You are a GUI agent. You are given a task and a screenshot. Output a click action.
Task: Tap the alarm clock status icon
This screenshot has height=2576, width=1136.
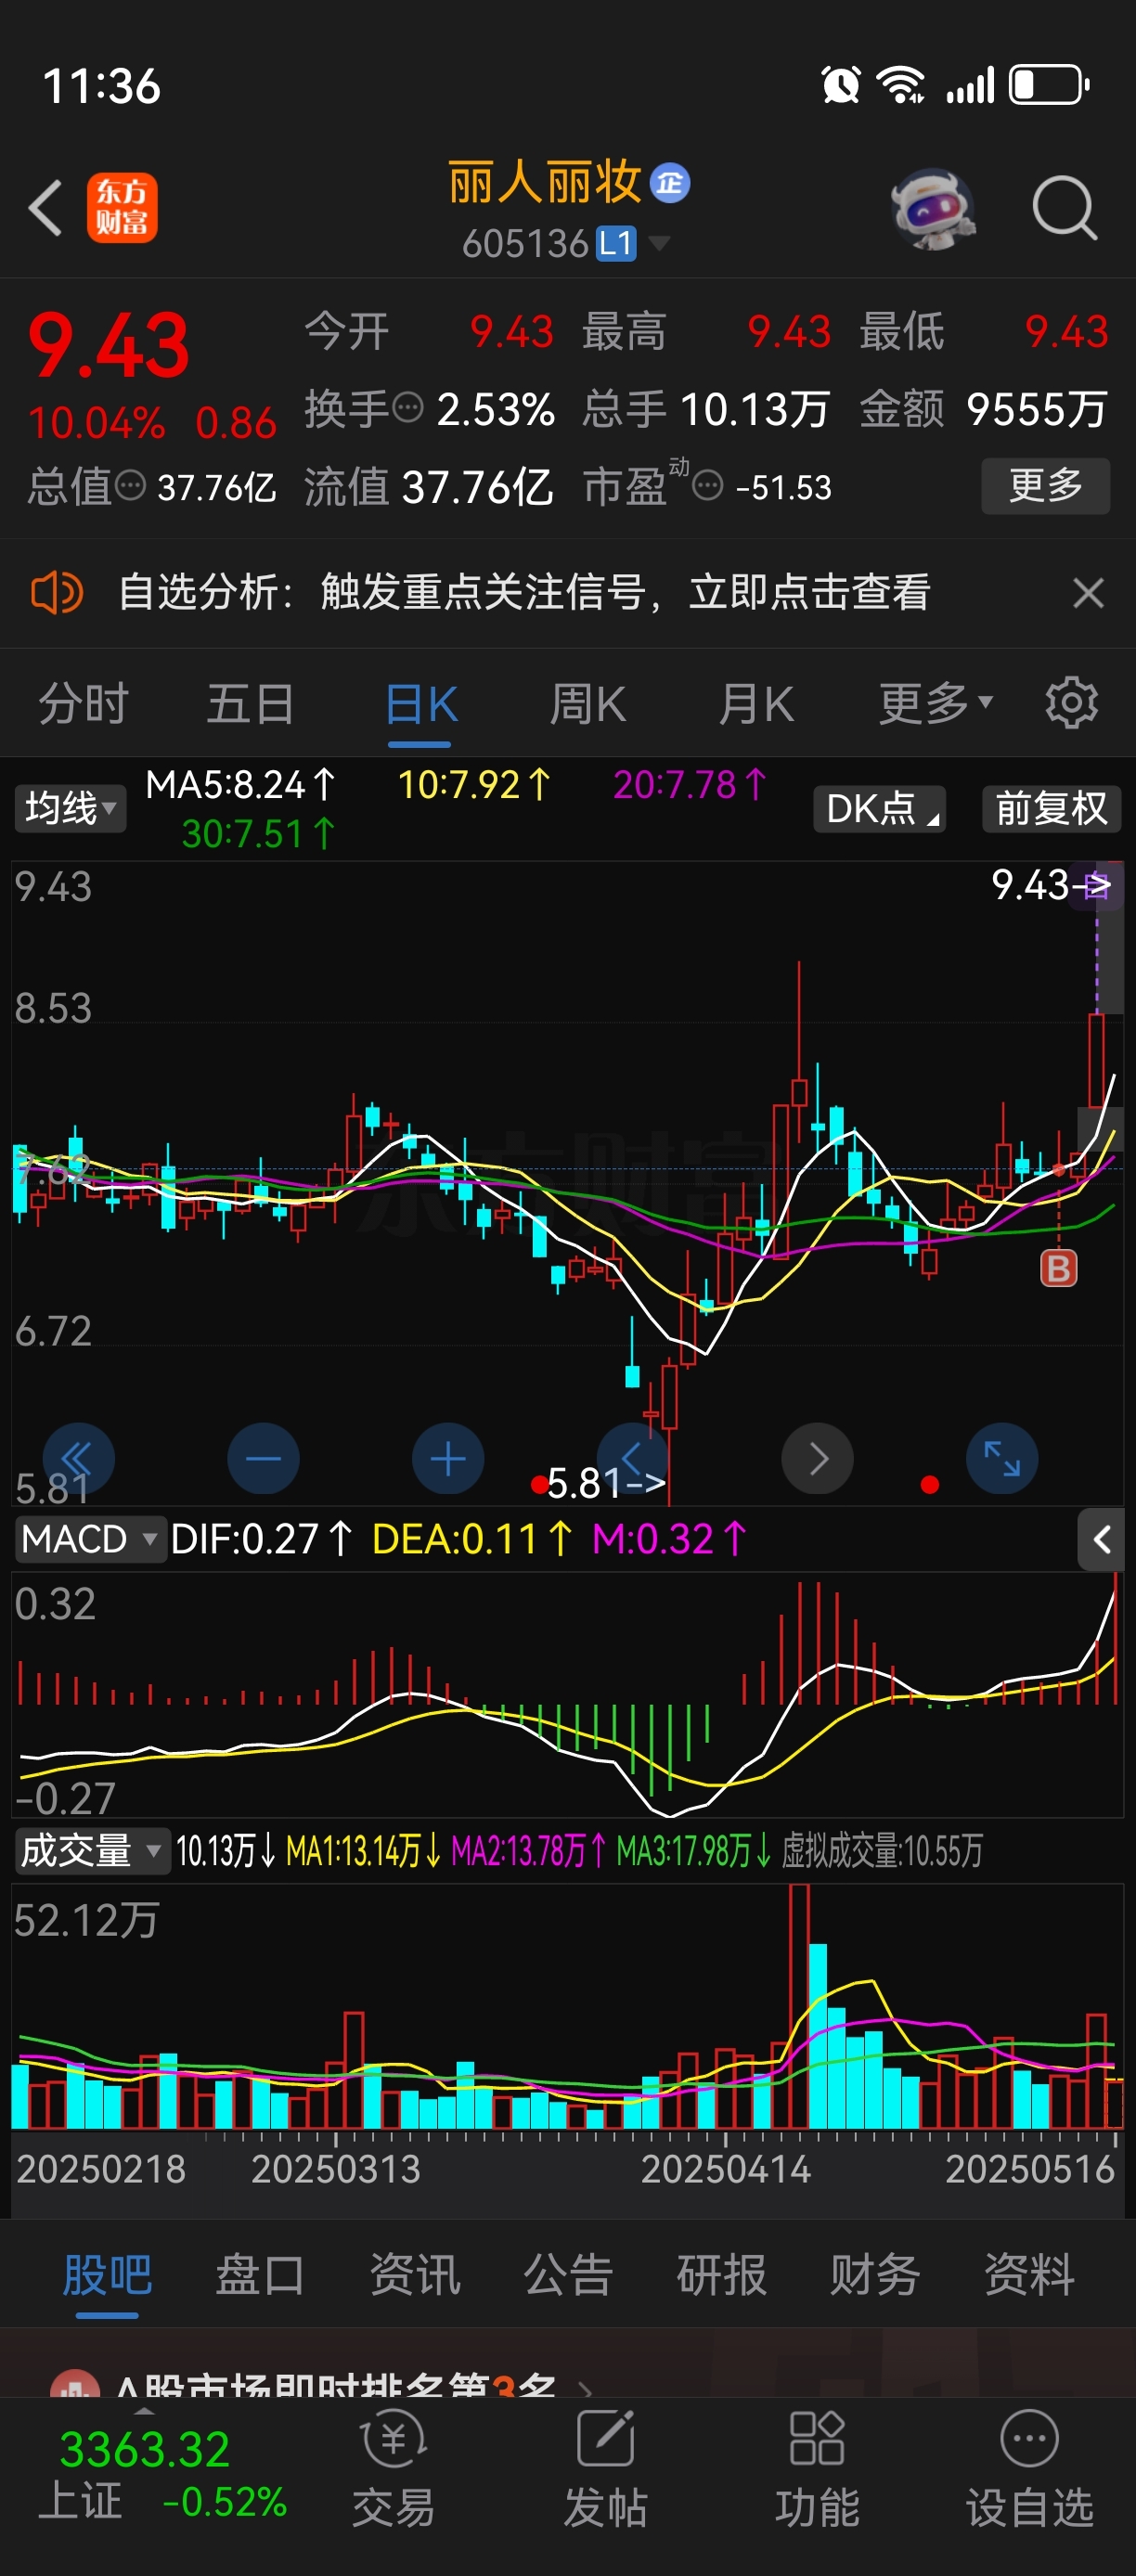point(841,85)
